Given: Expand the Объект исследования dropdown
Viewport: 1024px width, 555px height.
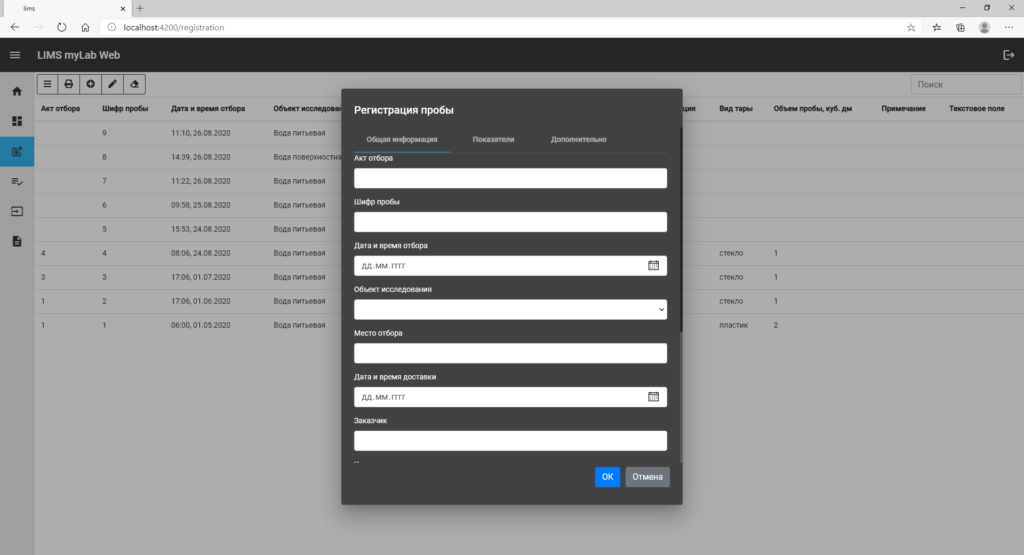Looking at the screenshot, I should click(510, 309).
